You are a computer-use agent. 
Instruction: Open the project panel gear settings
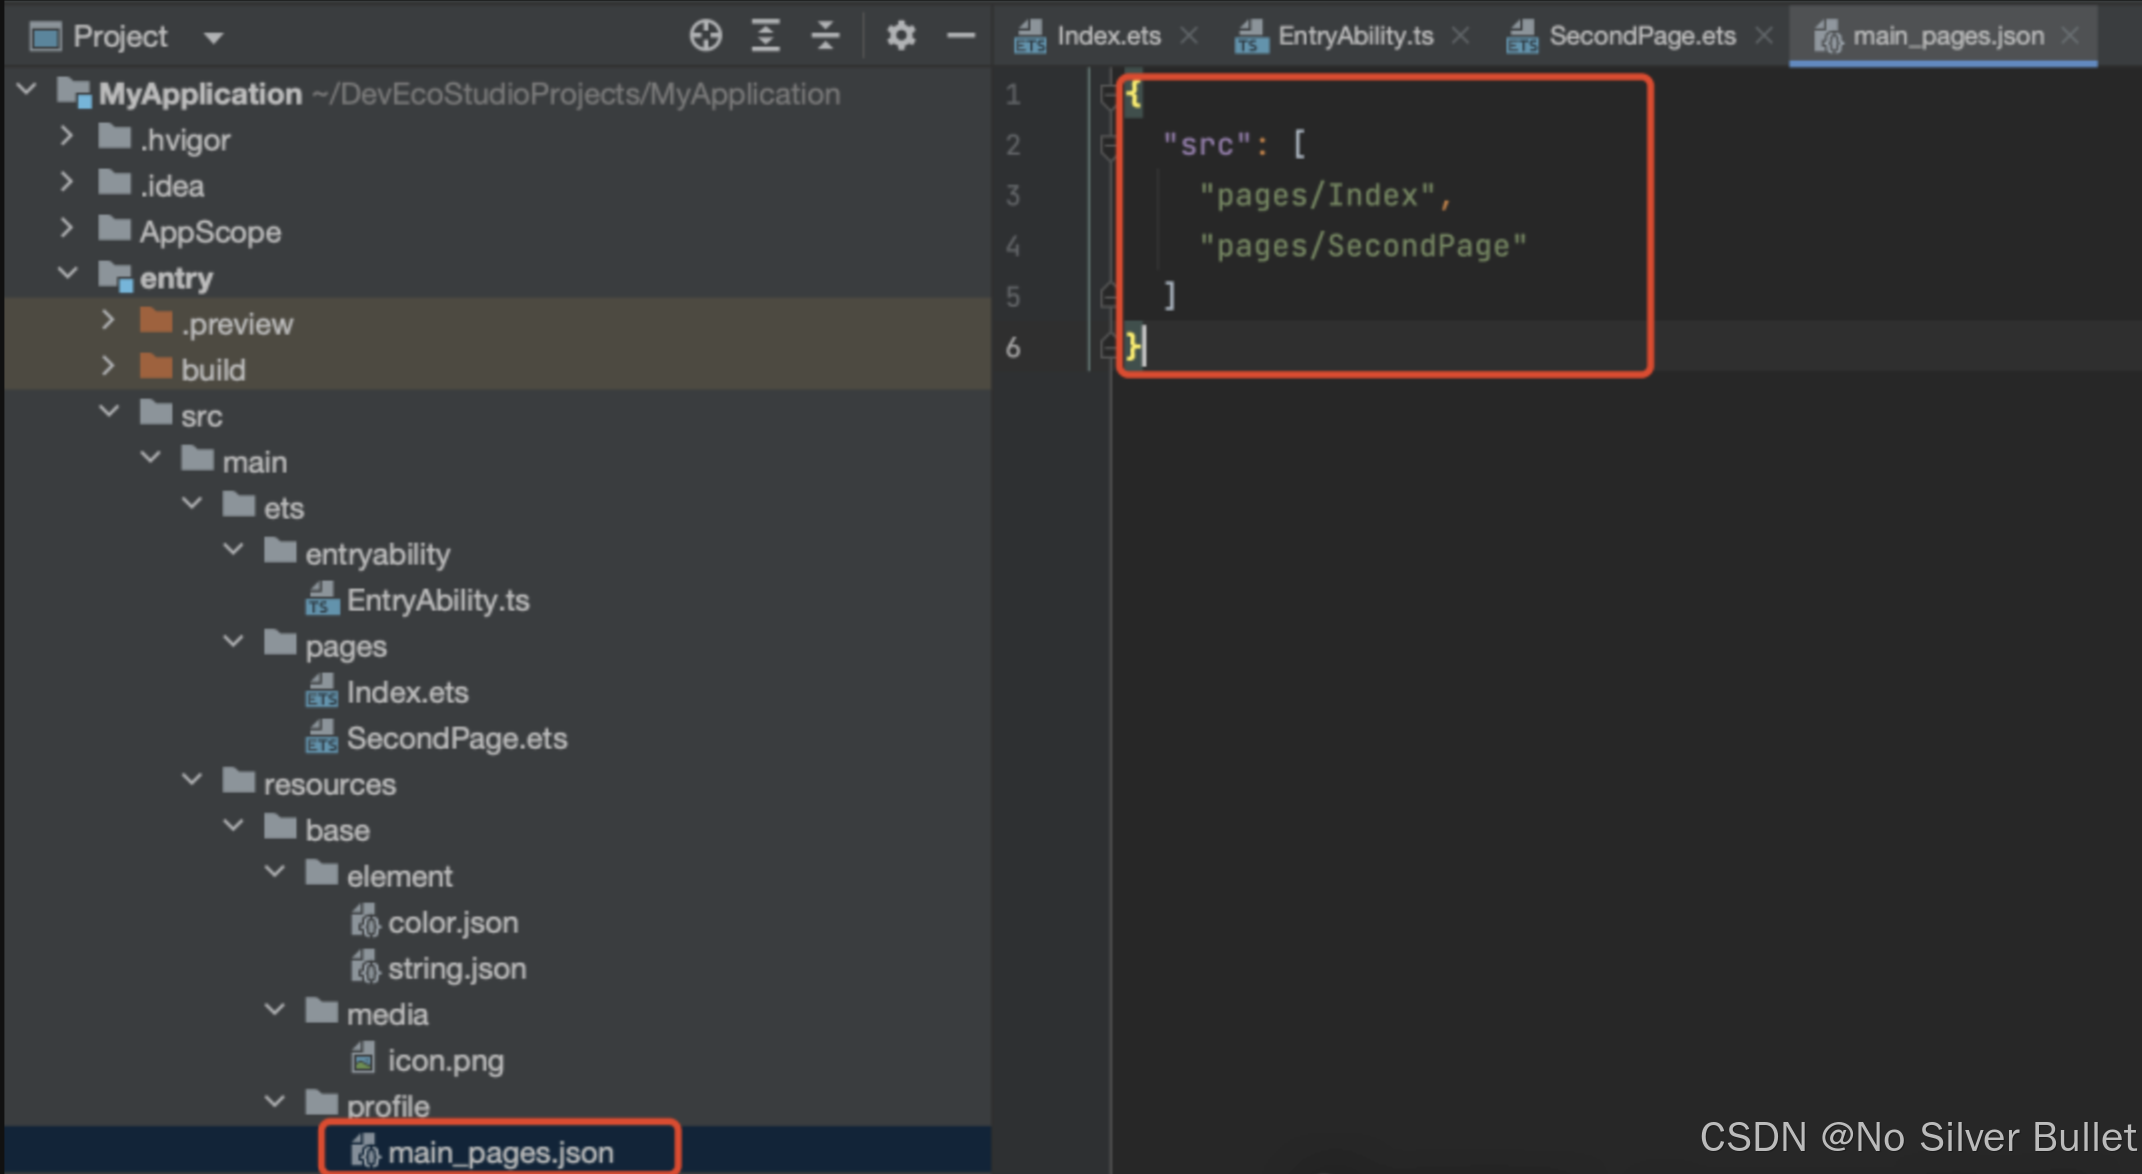pyautogui.click(x=900, y=36)
